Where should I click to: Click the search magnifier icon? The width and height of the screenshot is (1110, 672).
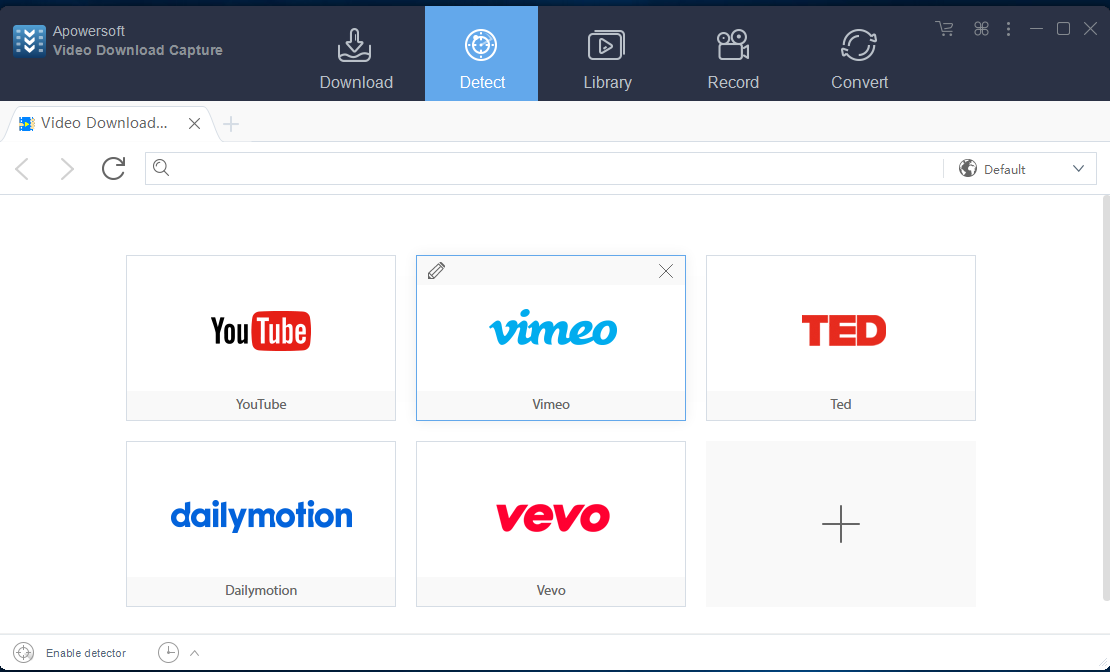point(161,168)
